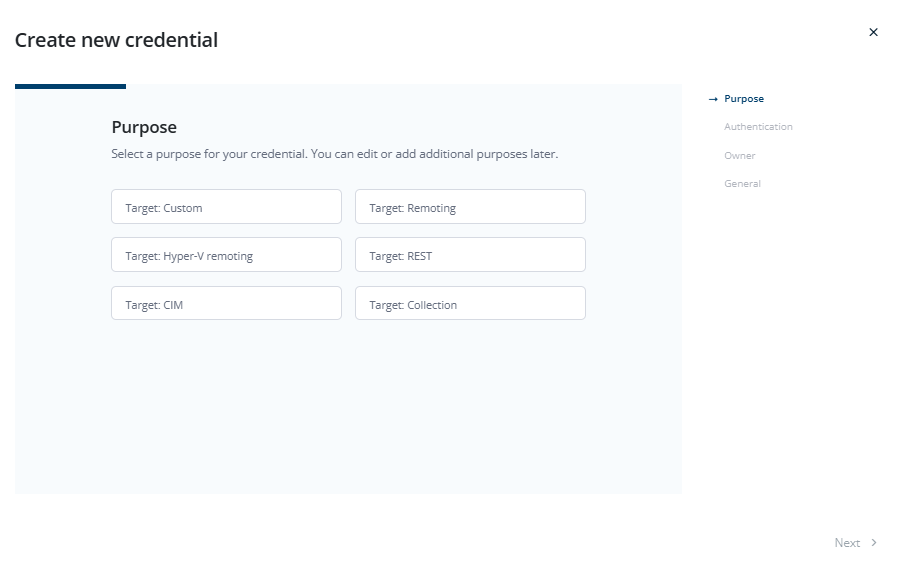
Task: Click the word Target in the REST option
Action: point(385,256)
